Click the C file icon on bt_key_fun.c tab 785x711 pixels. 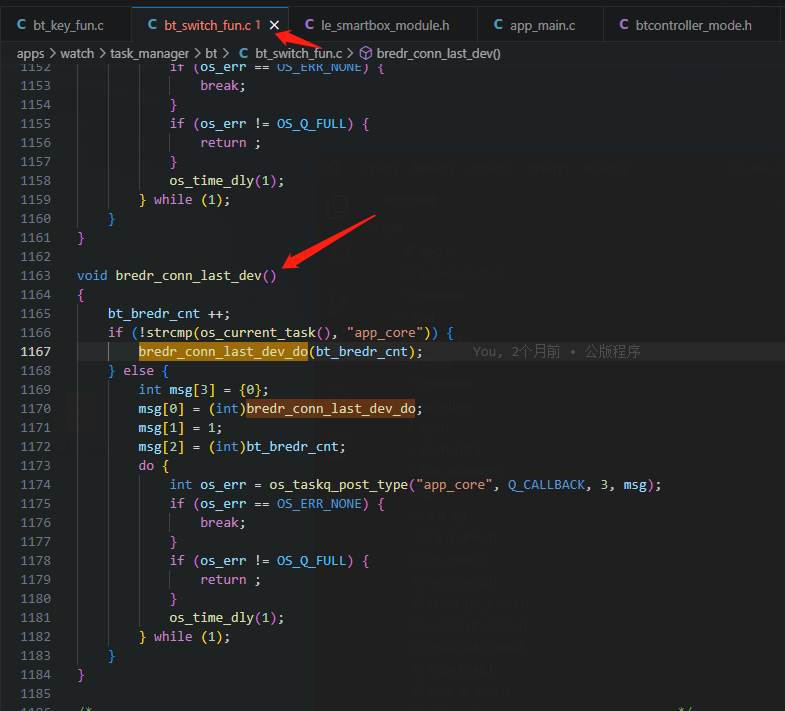coord(21,25)
